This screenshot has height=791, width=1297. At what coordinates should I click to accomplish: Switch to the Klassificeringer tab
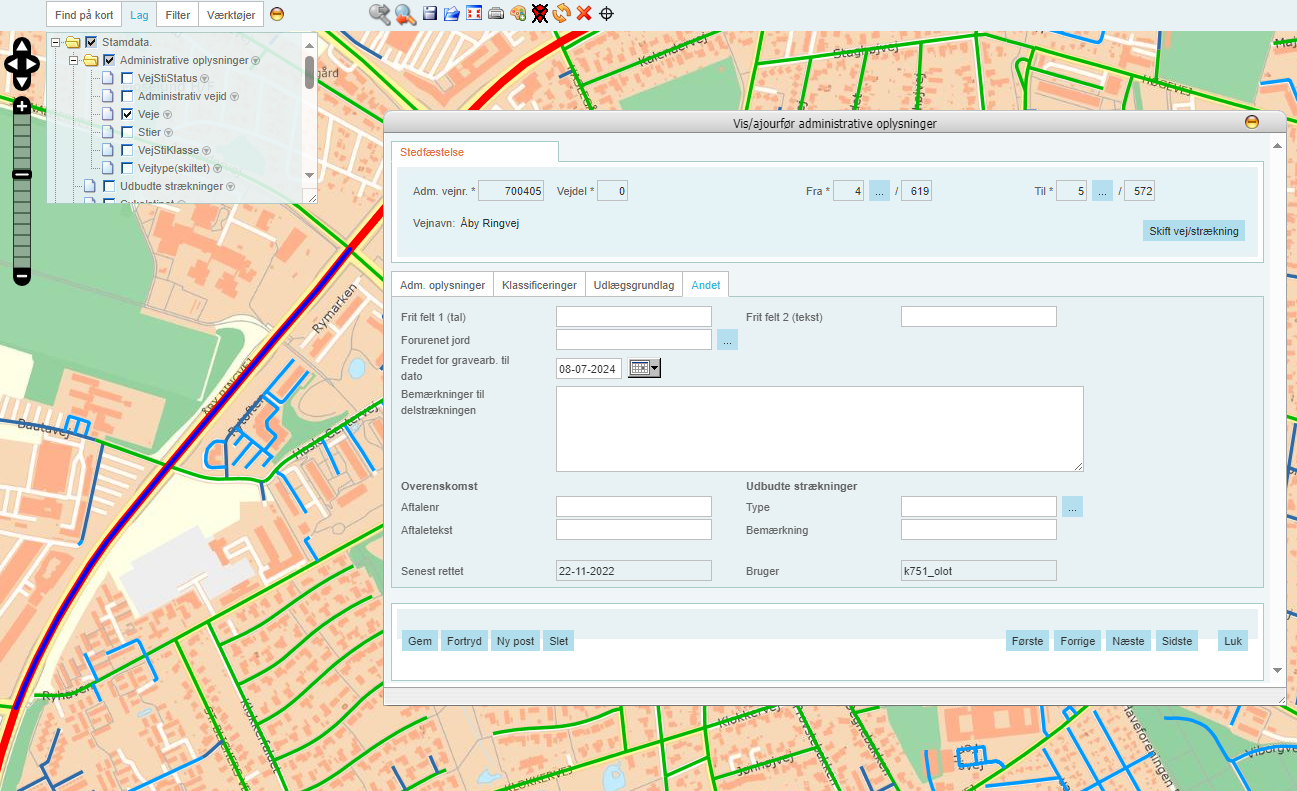[x=539, y=285]
